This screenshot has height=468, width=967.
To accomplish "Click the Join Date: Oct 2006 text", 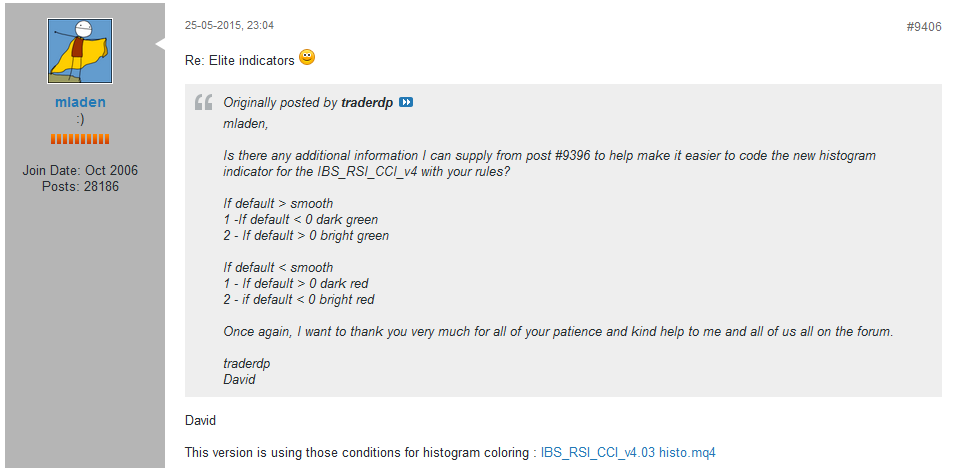I will [80, 171].
